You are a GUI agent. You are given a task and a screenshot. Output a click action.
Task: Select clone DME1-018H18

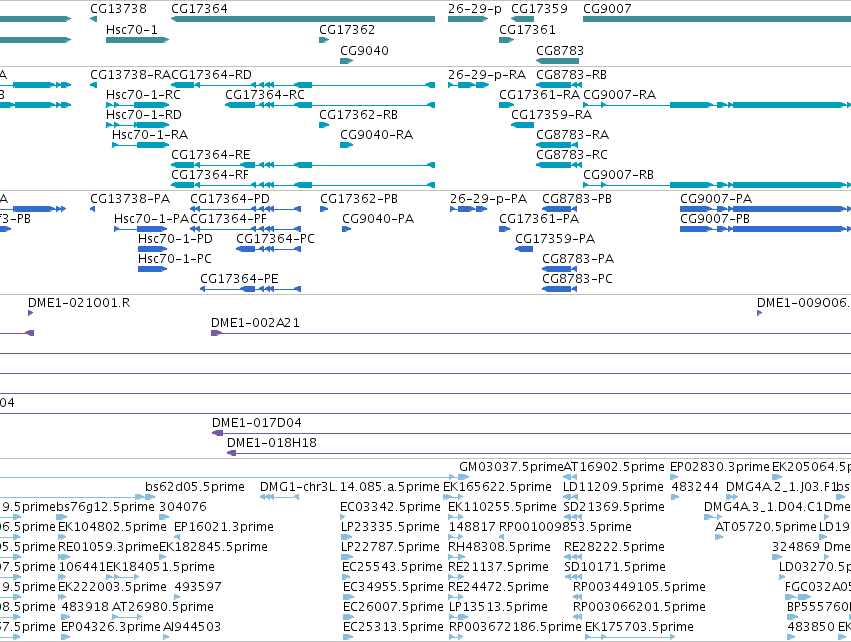click(x=539, y=453)
